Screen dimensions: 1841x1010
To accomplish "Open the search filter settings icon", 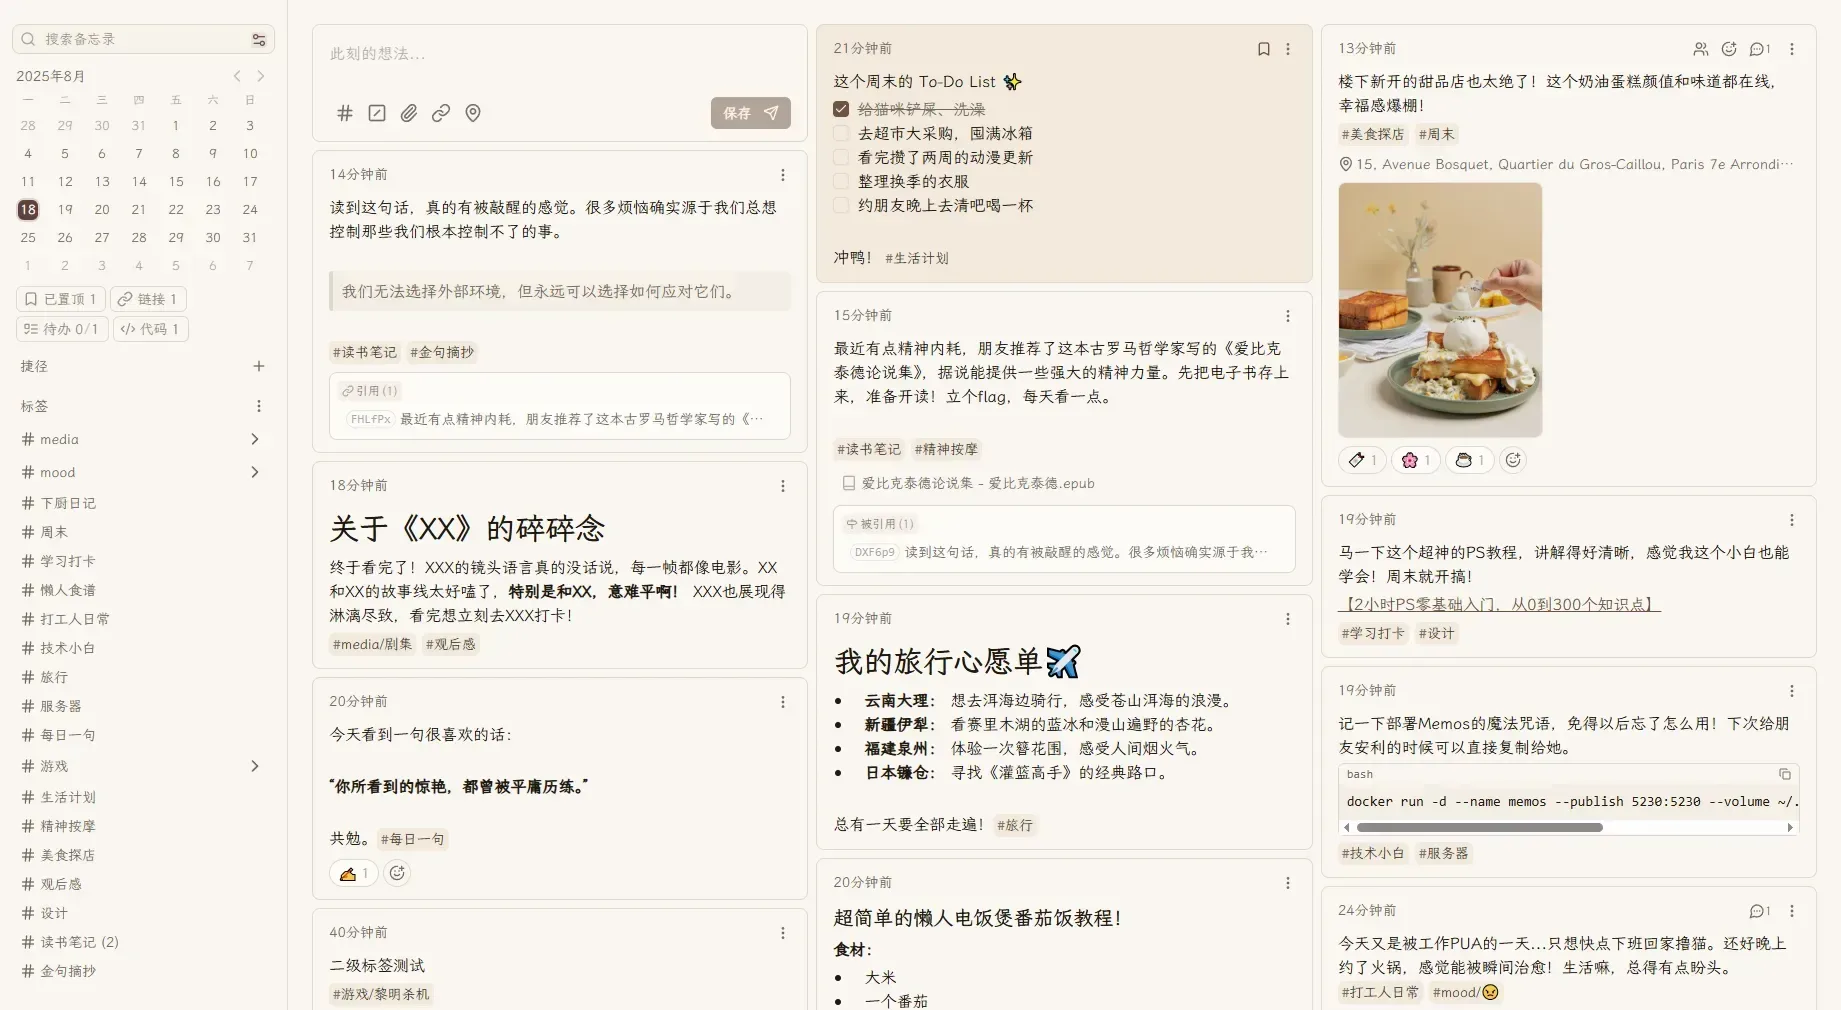I will pos(259,39).
